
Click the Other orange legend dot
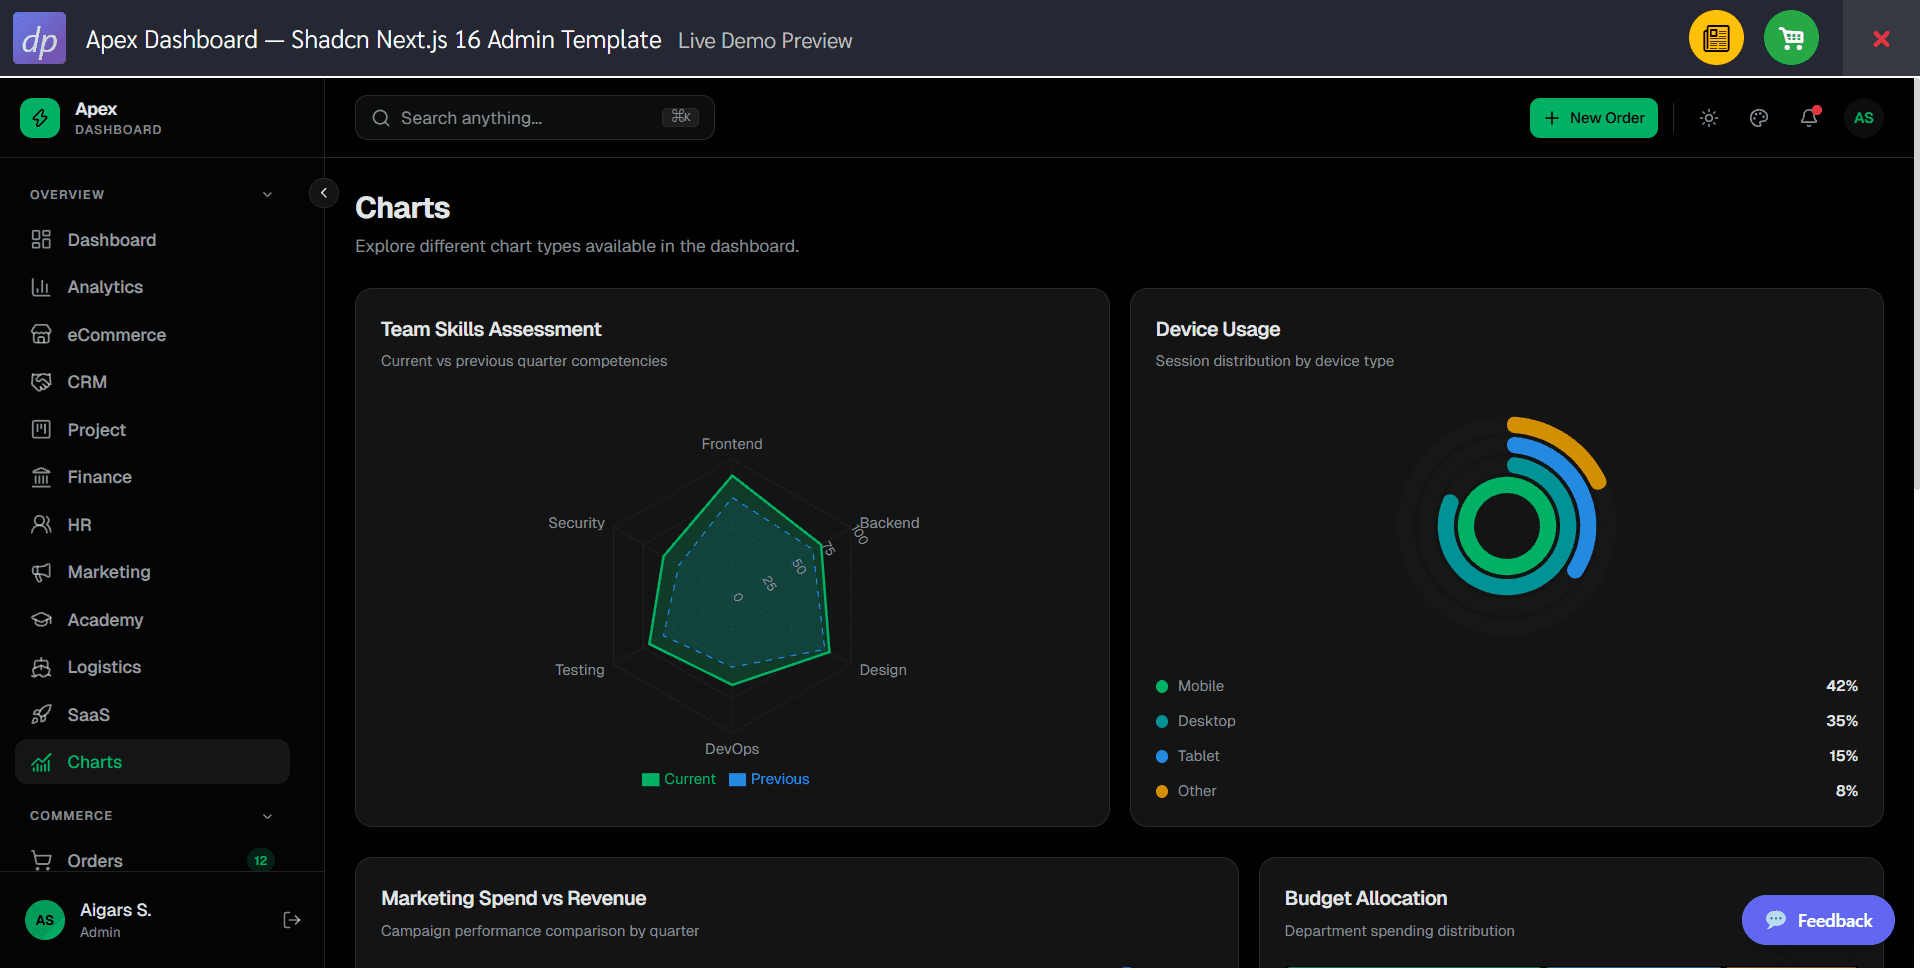click(x=1162, y=791)
